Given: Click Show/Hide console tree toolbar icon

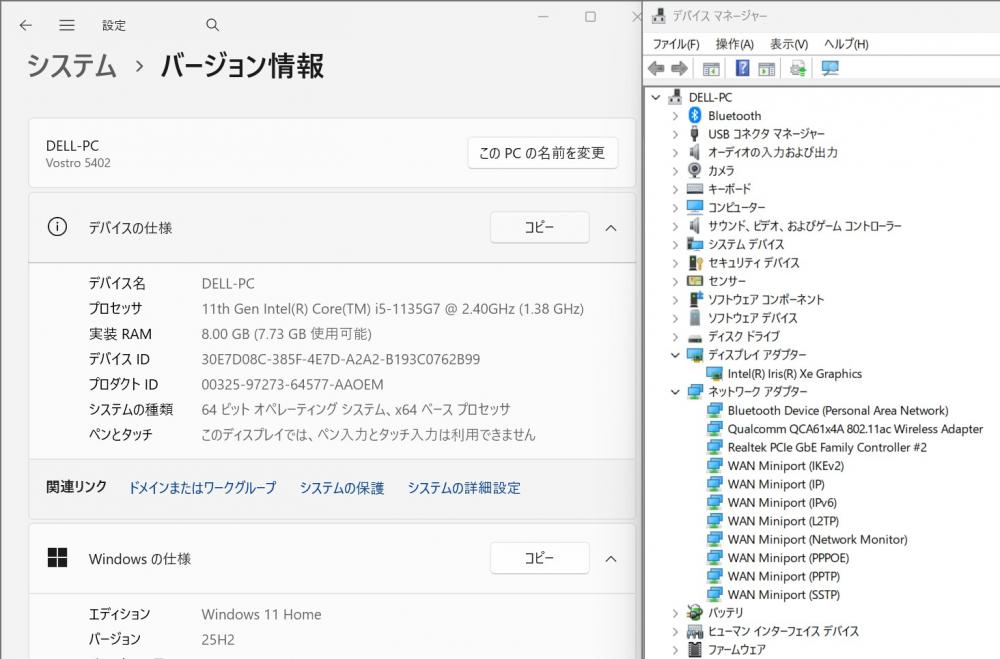Looking at the screenshot, I should (x=711, y=68).
